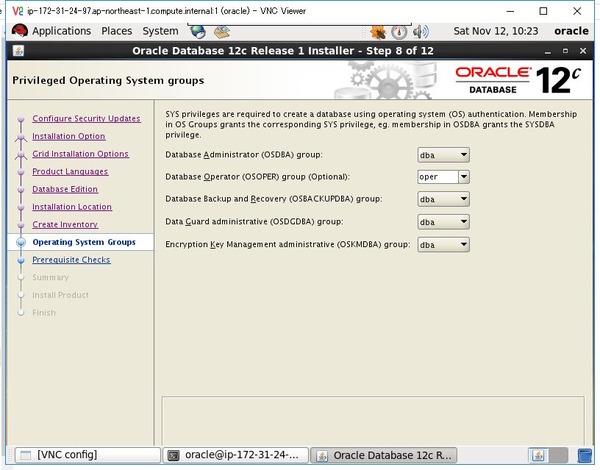
Task: Click the date and time clock
Action: [x=496, y=31]
